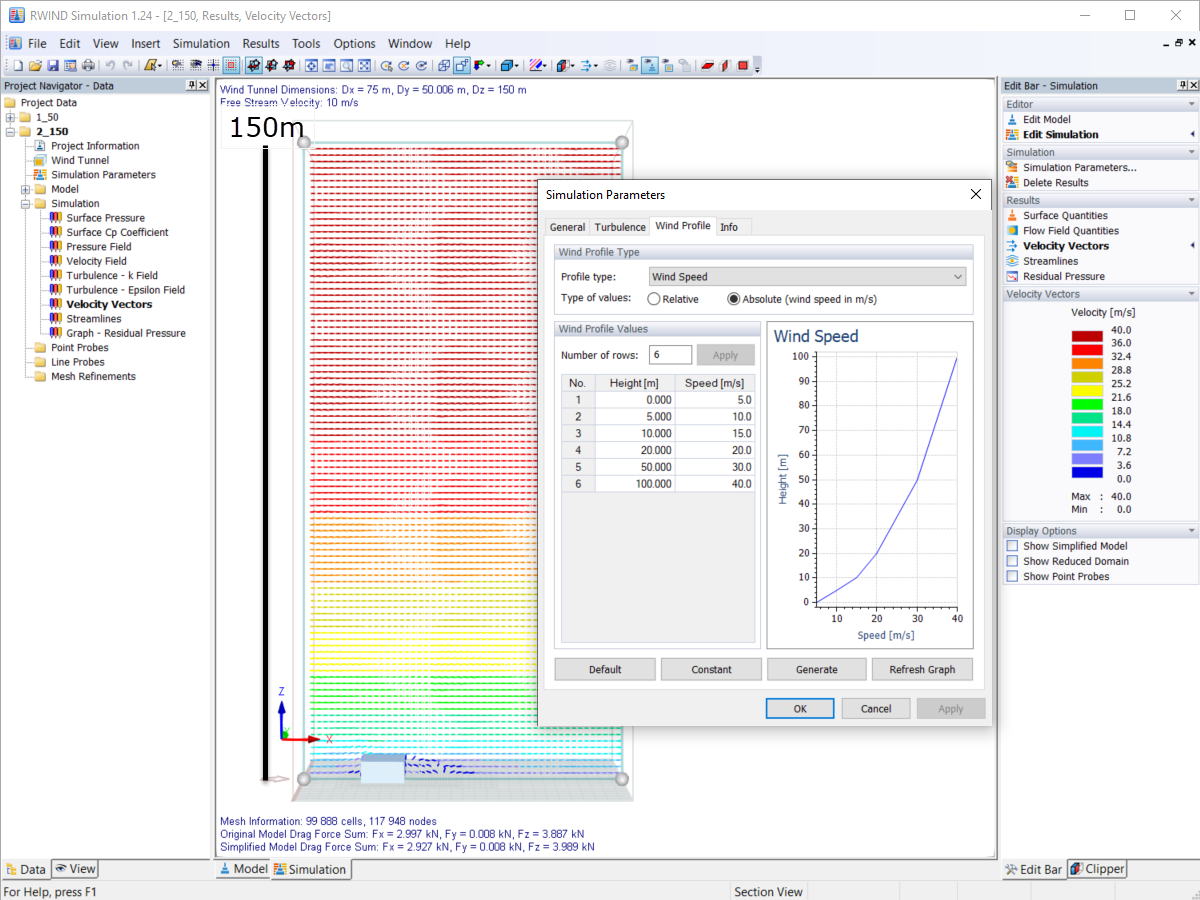Click the Surface Quantities icon in Edit Bar

[x=1013, y=216]
